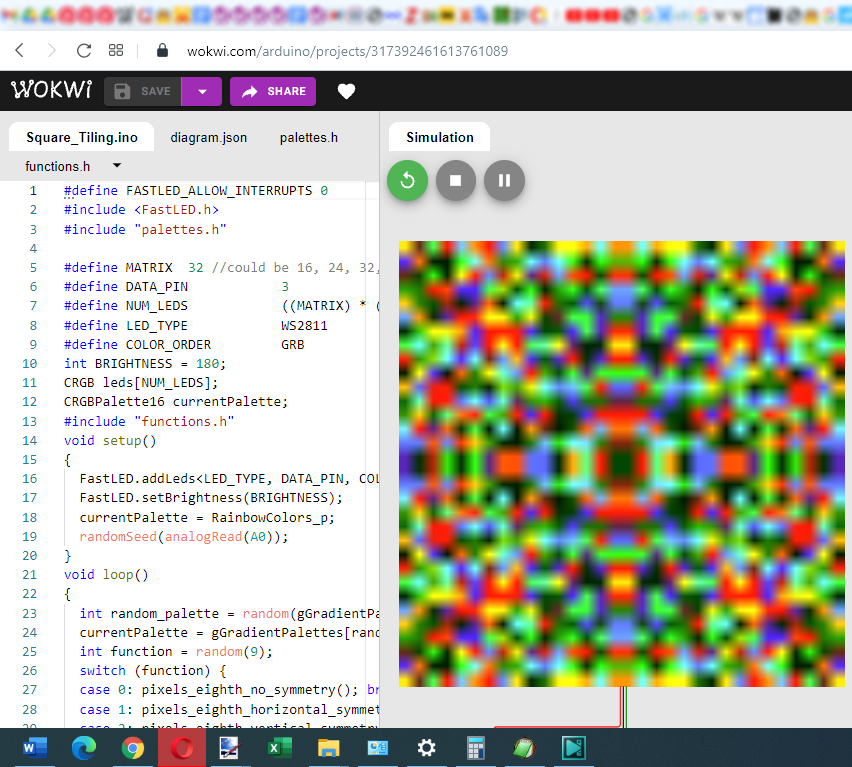Click the WOKWI logo
852x767 pixels.
pos(51,90)
